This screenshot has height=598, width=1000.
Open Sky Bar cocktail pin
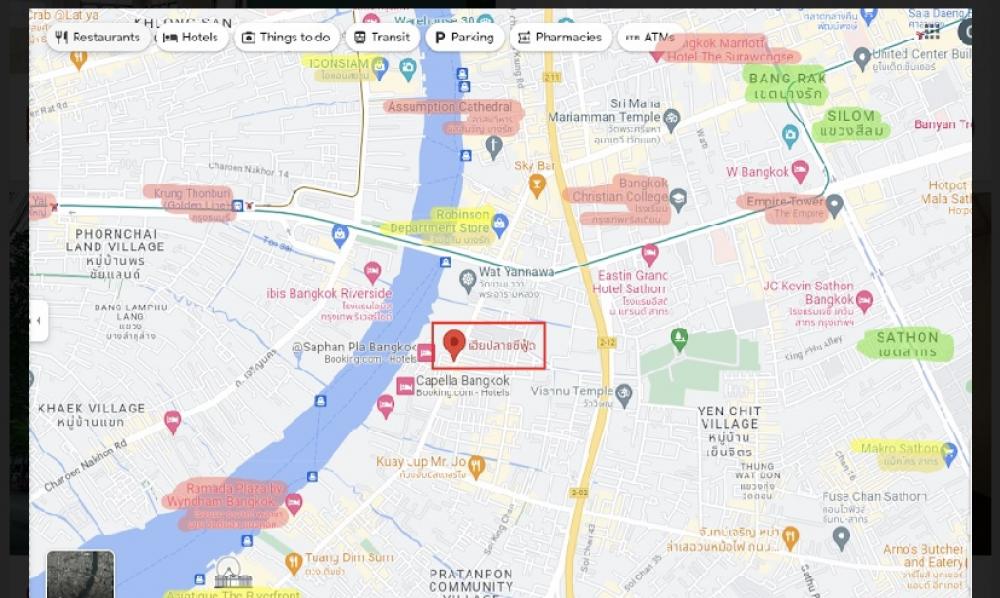[x=537, y=186]
